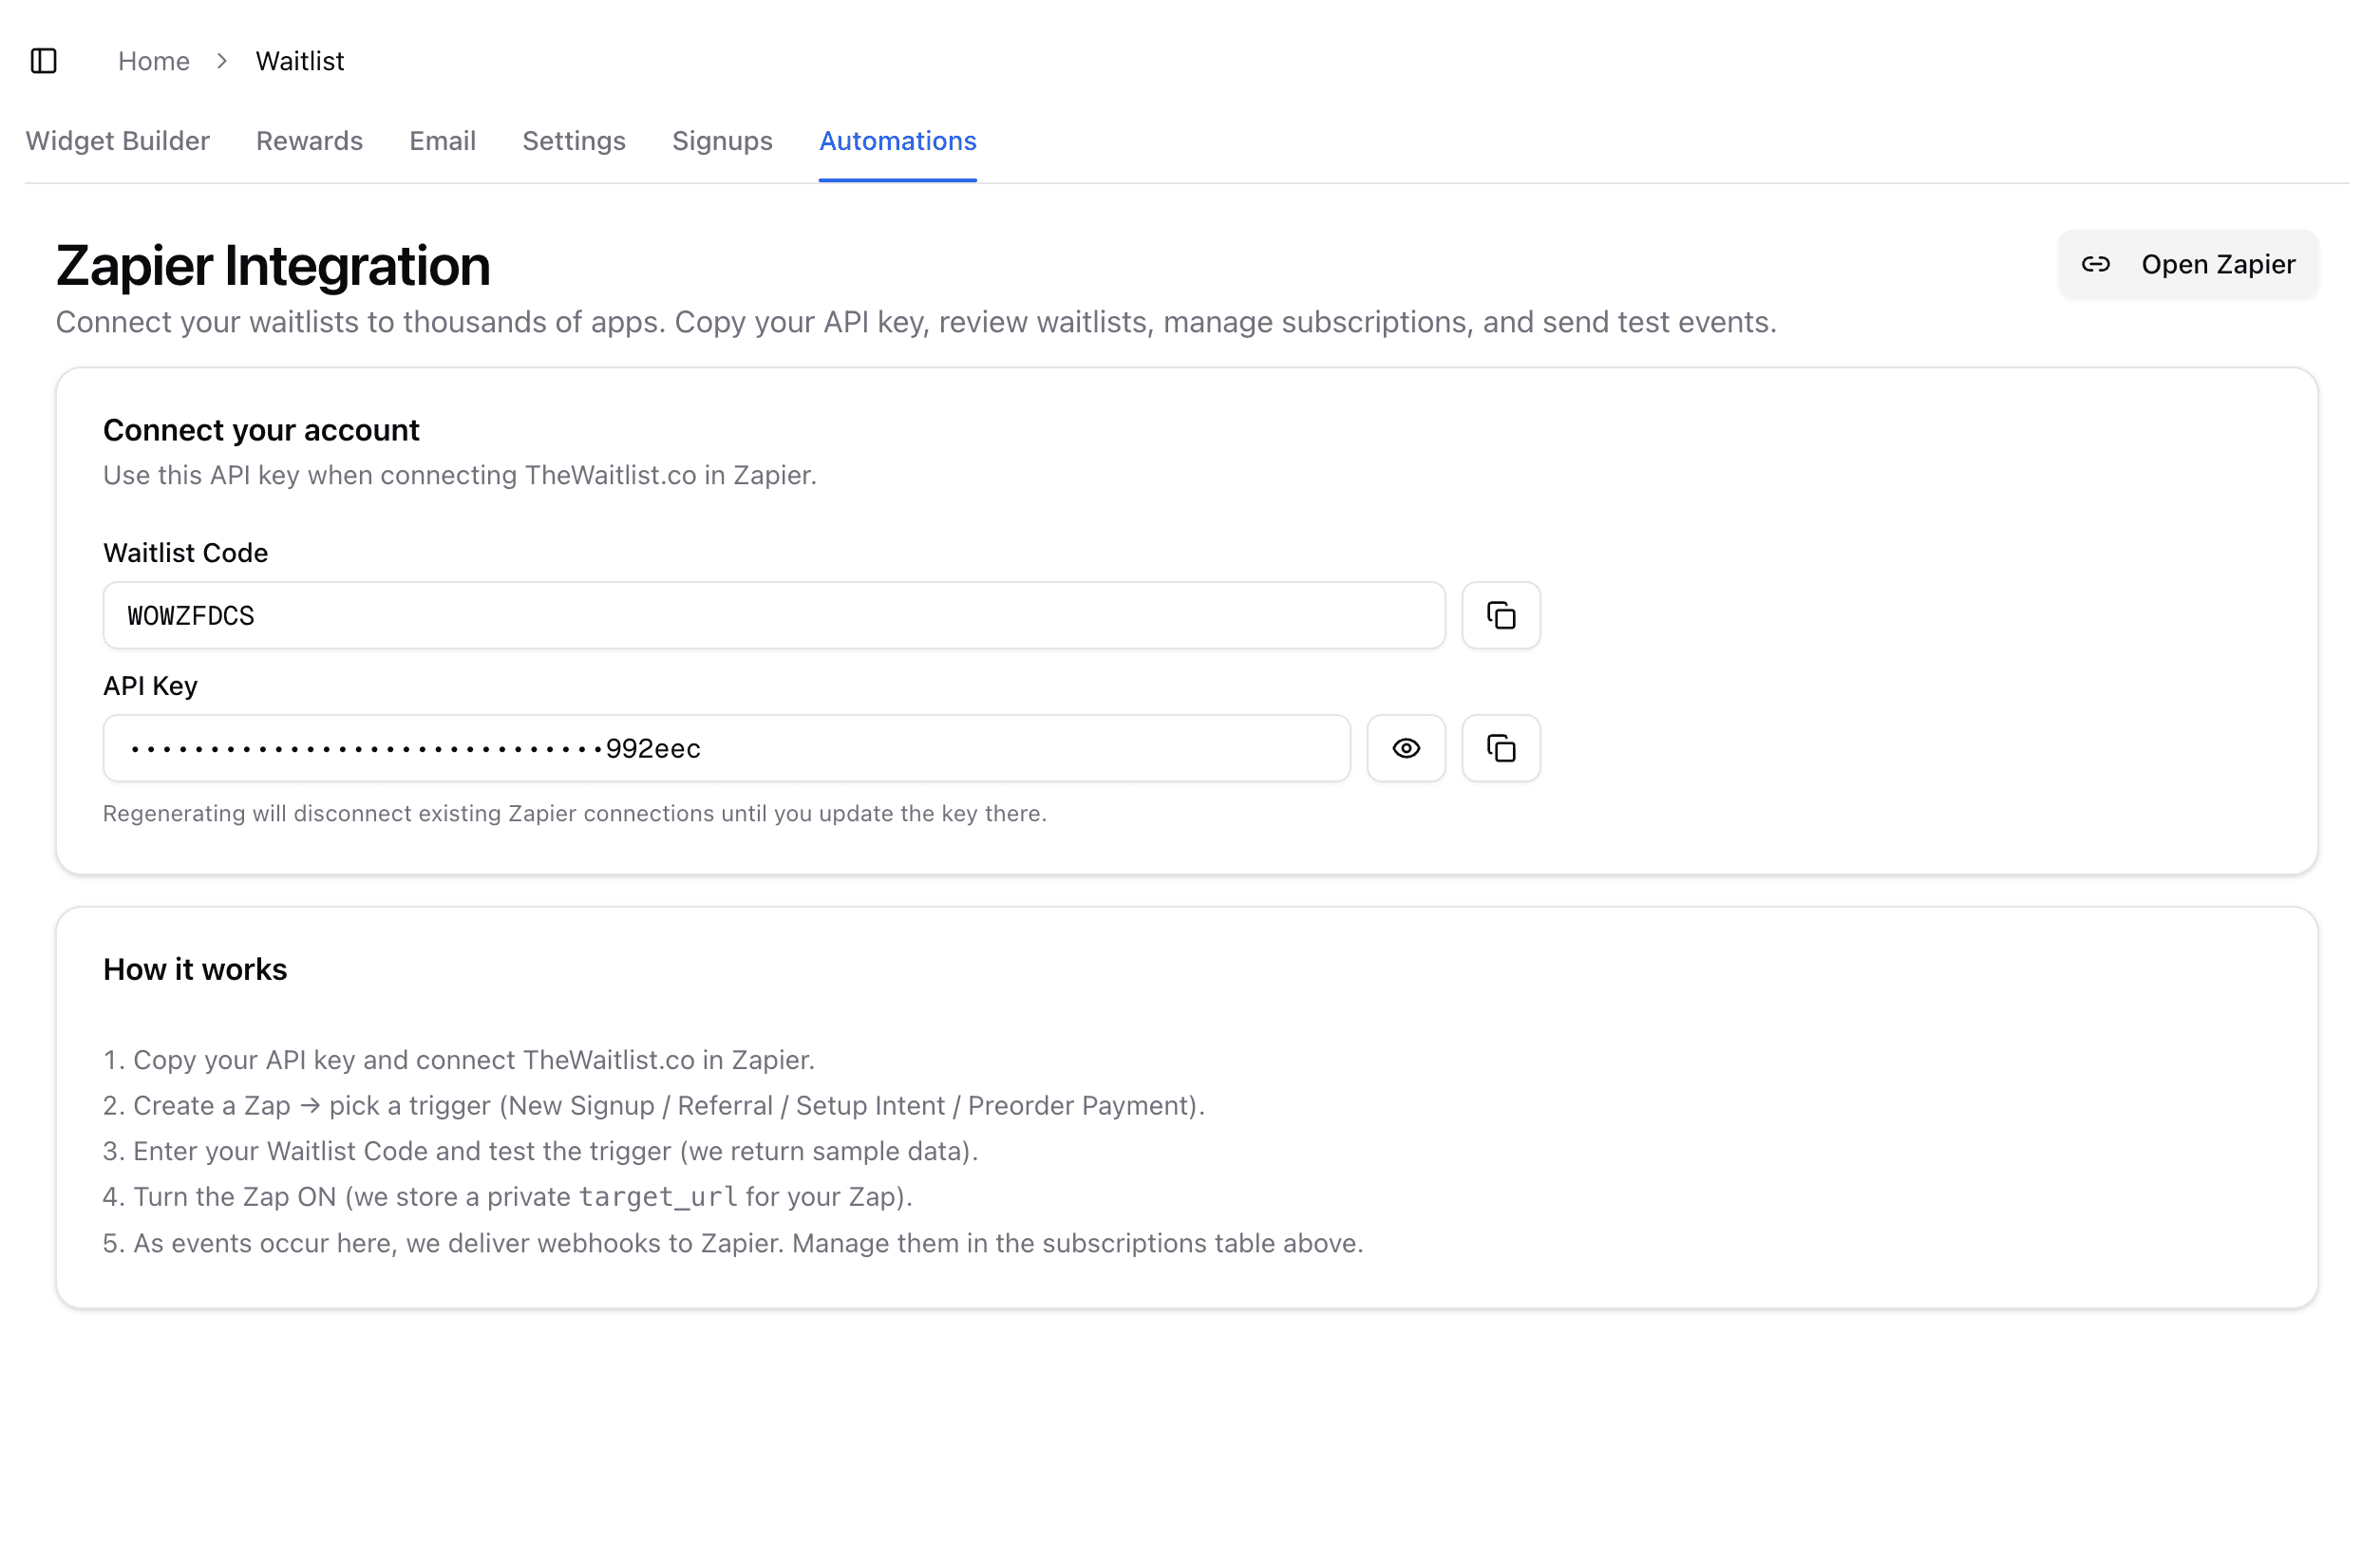This screenshot has height=1559, width=2380.
Task: Copy the API key to clipboard
Action: (x=1500, y=748)
